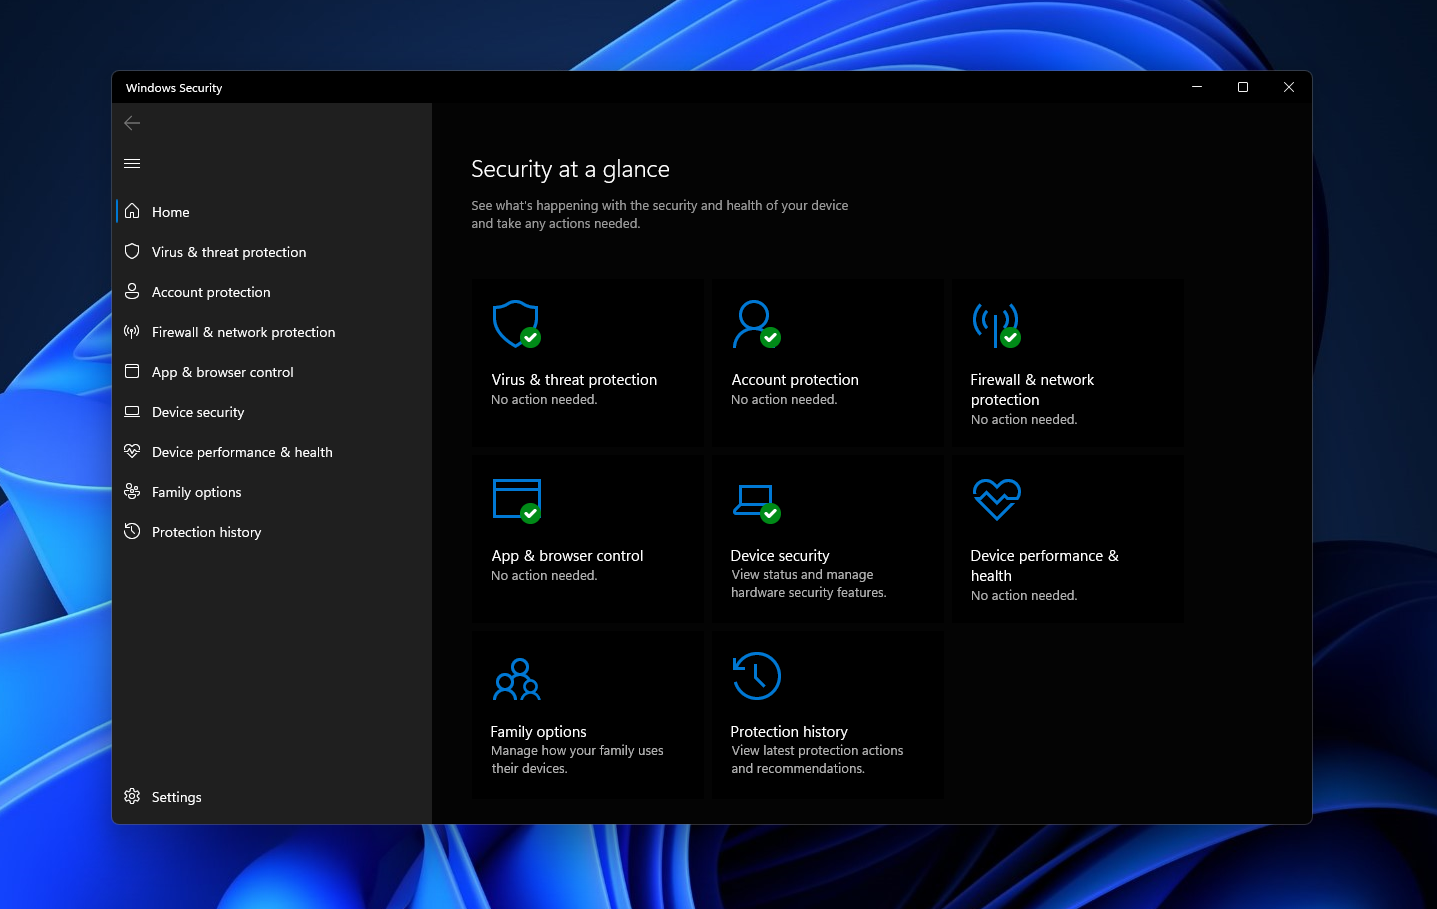
Task: Click the person icon beside Account protection in sidebar
Action: click(x=132, y=291)
